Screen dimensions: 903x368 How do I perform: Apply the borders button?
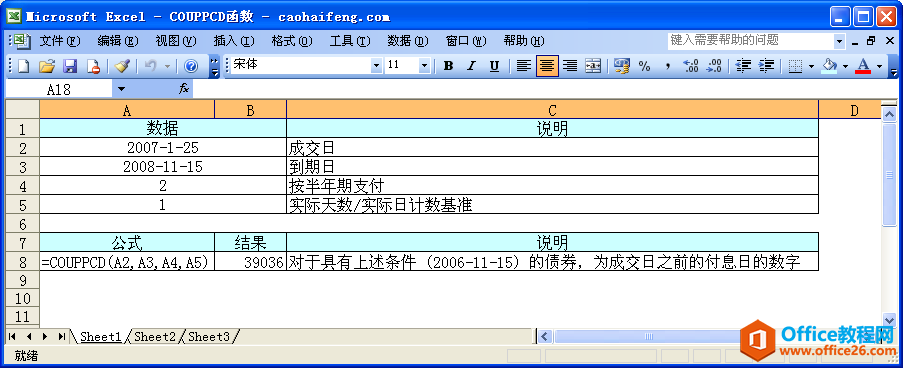point(795,66)
